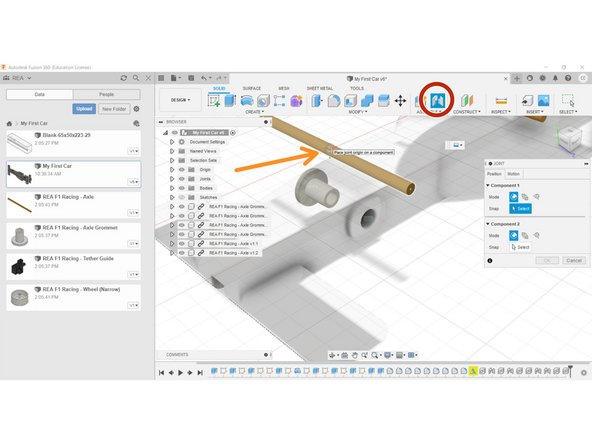The width and height of the screenshot is (592, 444).
Task: Select the Move/Copy arrows tool
Action: pyautogui.click(x=400, y=100)
